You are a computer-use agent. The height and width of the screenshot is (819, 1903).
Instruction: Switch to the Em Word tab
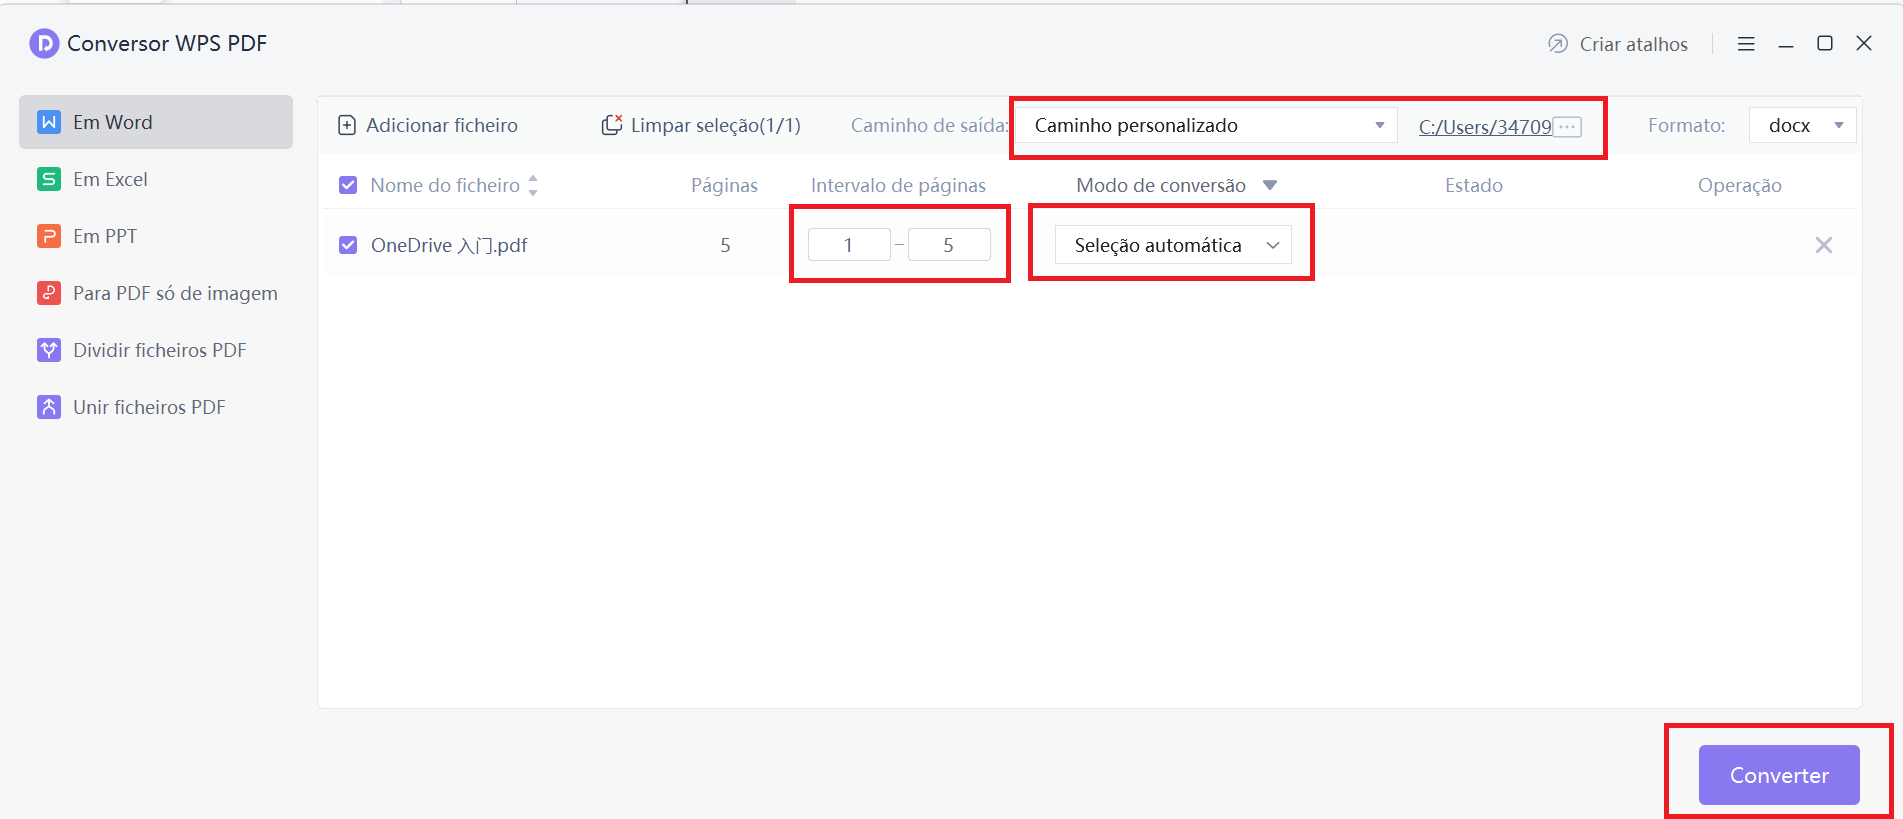click(x=156, y=122)
